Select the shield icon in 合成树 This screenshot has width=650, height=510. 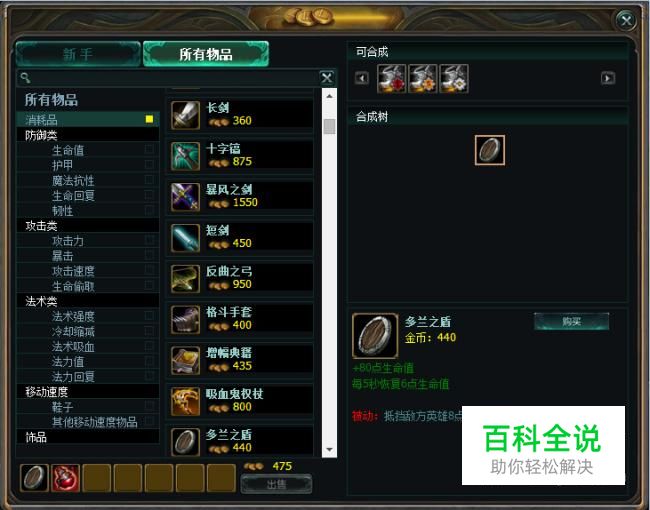(x=490, y=150)
